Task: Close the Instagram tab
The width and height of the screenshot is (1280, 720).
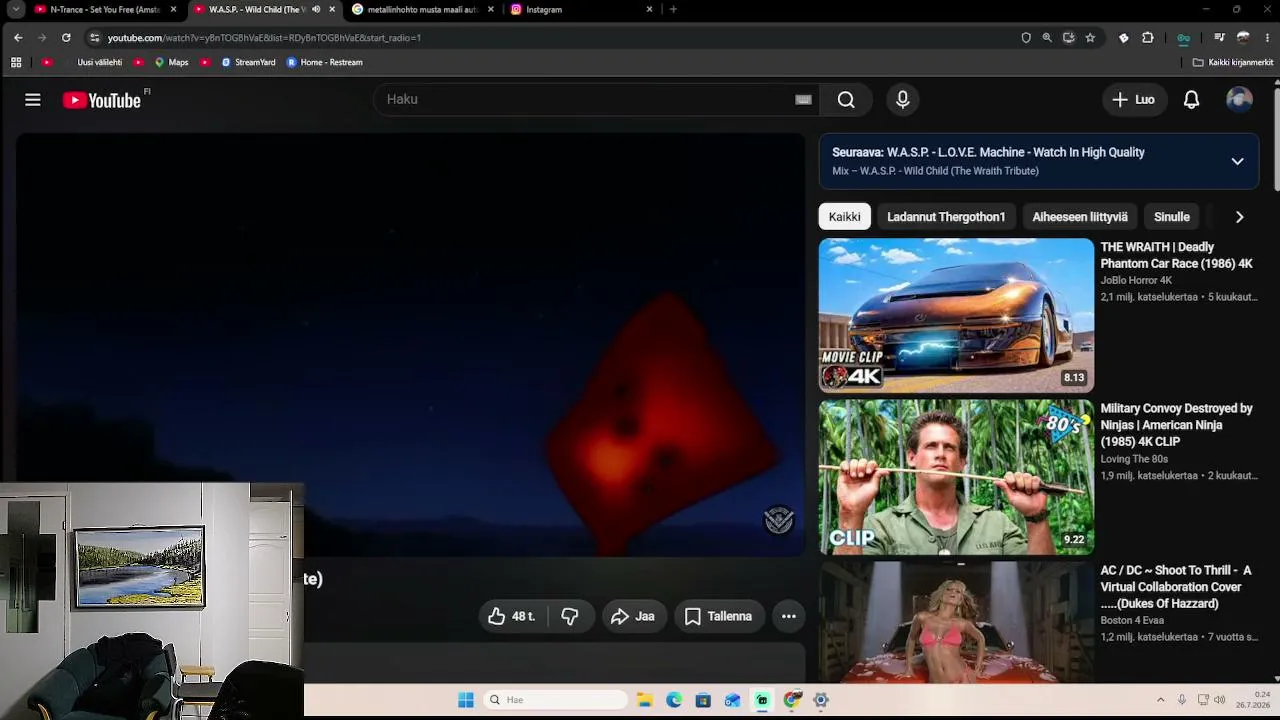Action: click(x=649, y=10)
